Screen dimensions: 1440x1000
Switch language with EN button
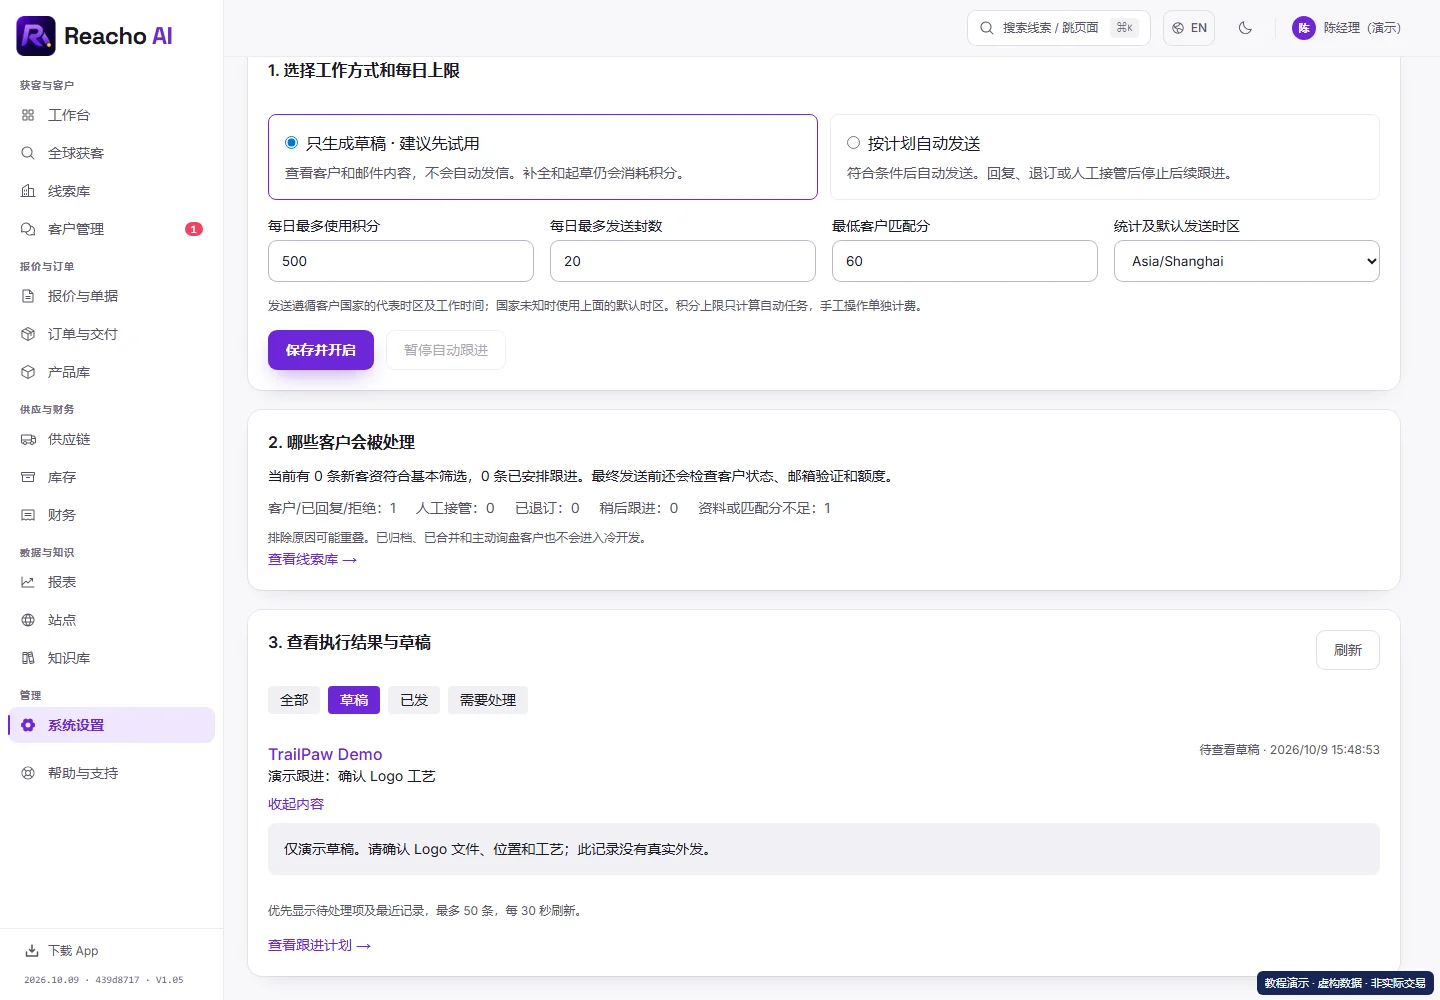pyautogui.click(x=1189, y=28)
